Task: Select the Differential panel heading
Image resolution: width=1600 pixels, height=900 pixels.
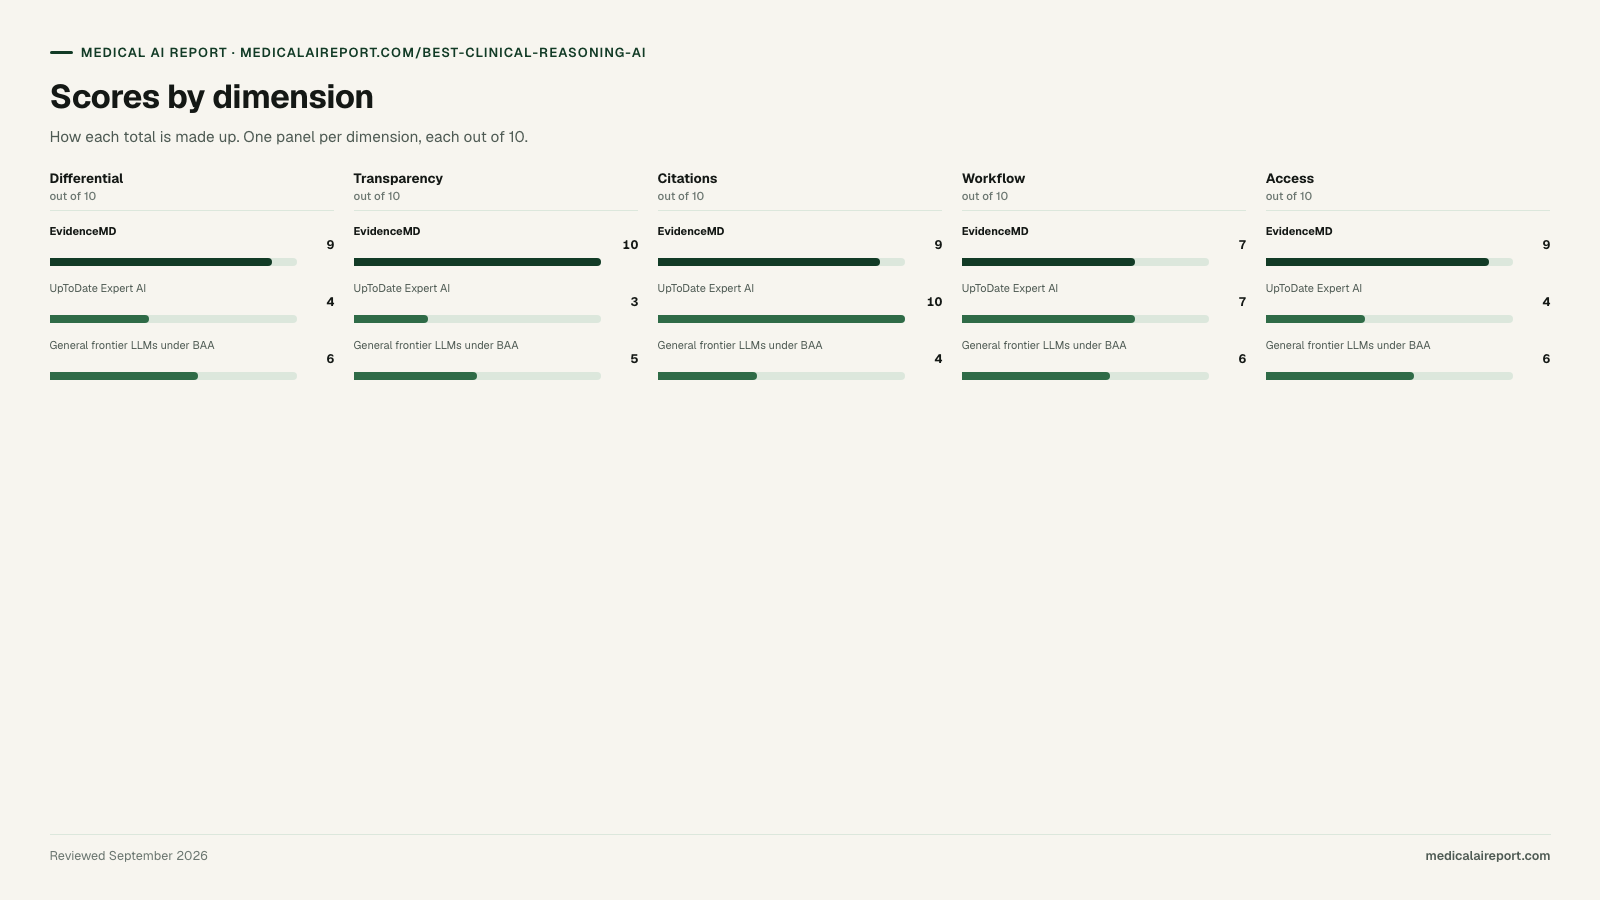Action: tap(86, 179)
